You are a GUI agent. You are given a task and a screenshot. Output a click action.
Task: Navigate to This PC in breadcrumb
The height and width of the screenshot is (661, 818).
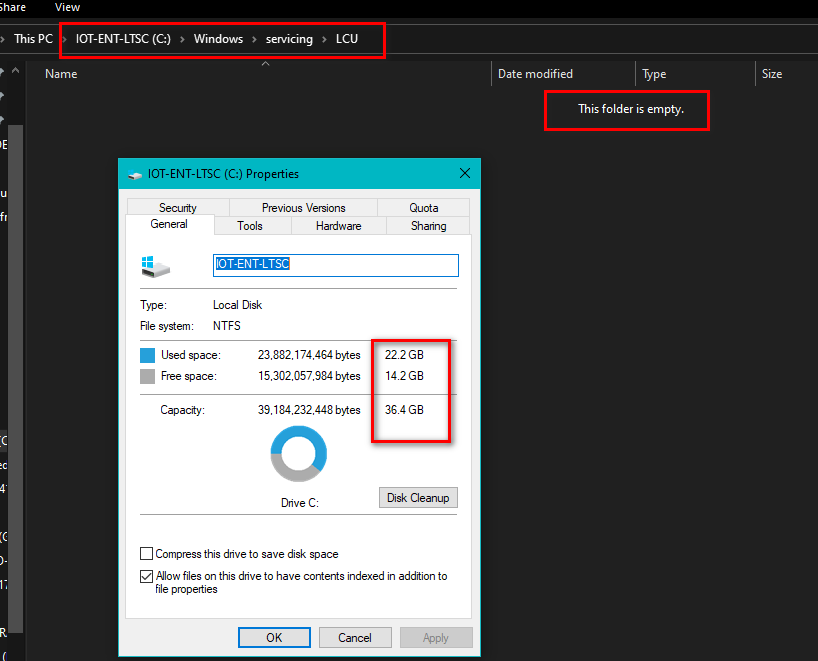pyautogui.click(x=33, y=39)
